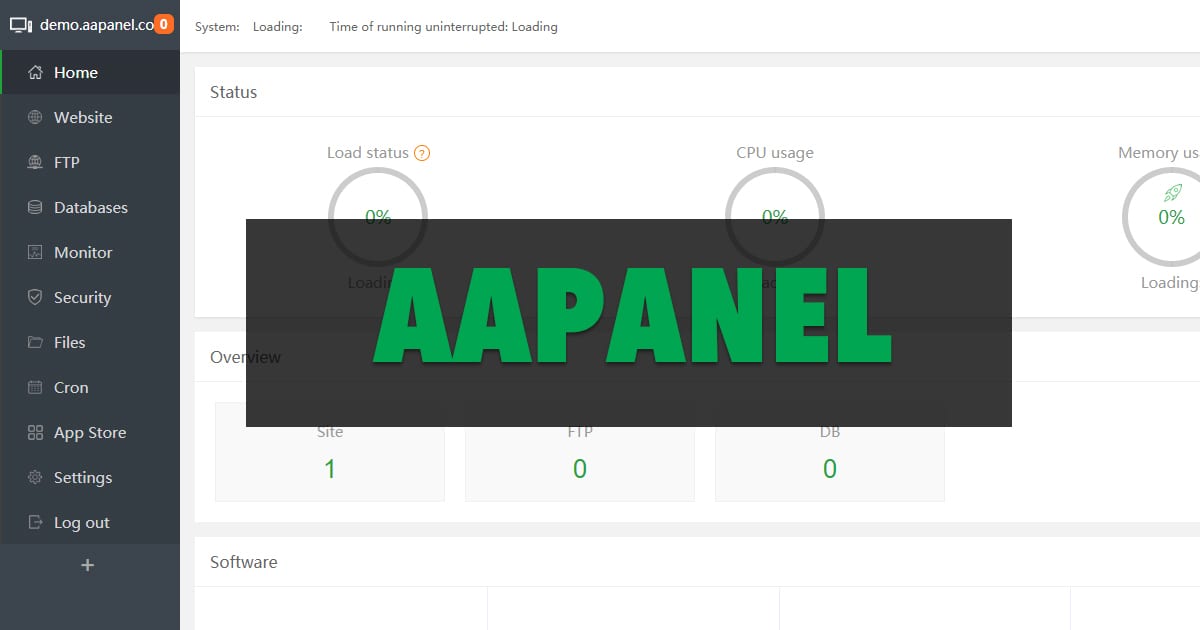
Task: Click the Status section heading
Action: (x=234, y=92)
